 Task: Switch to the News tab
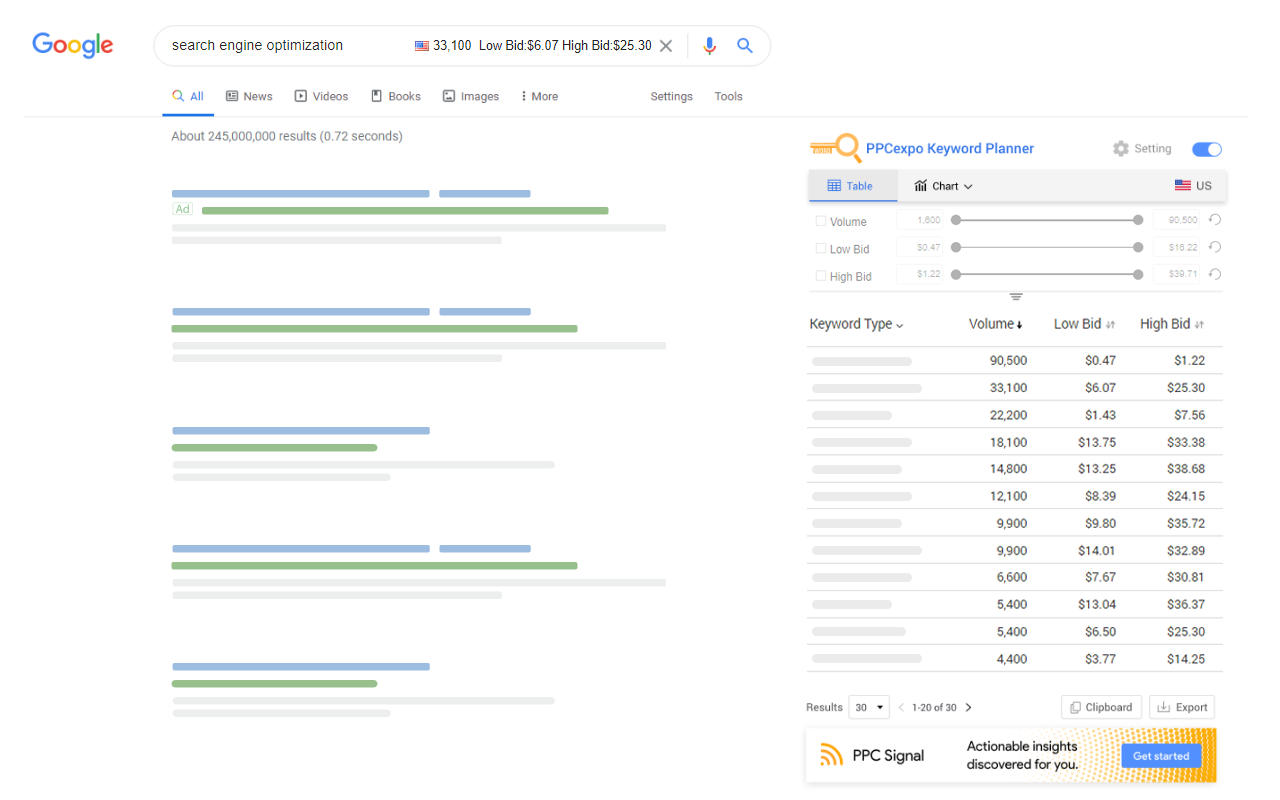point(249,96)
